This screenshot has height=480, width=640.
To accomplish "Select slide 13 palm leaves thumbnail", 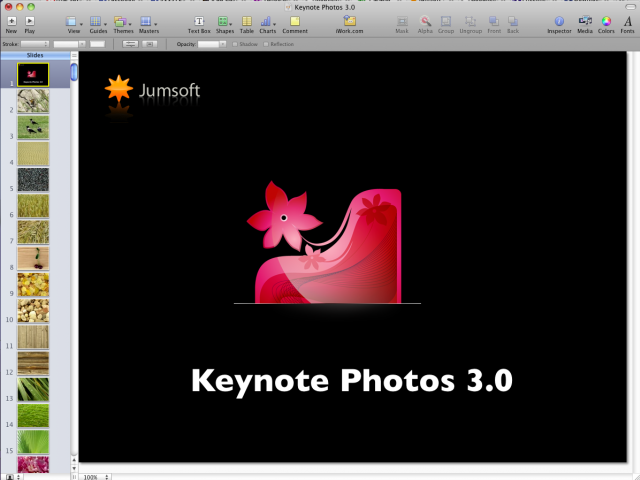I will [33, 389].
